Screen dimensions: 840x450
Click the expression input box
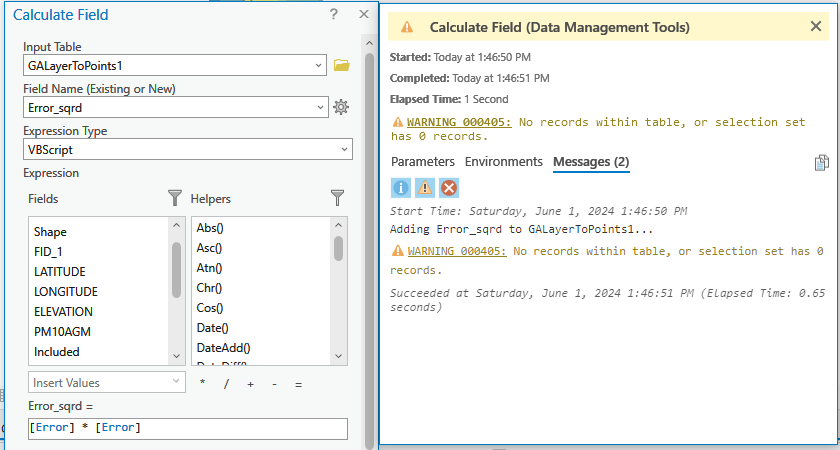click(x=187, y=428)
